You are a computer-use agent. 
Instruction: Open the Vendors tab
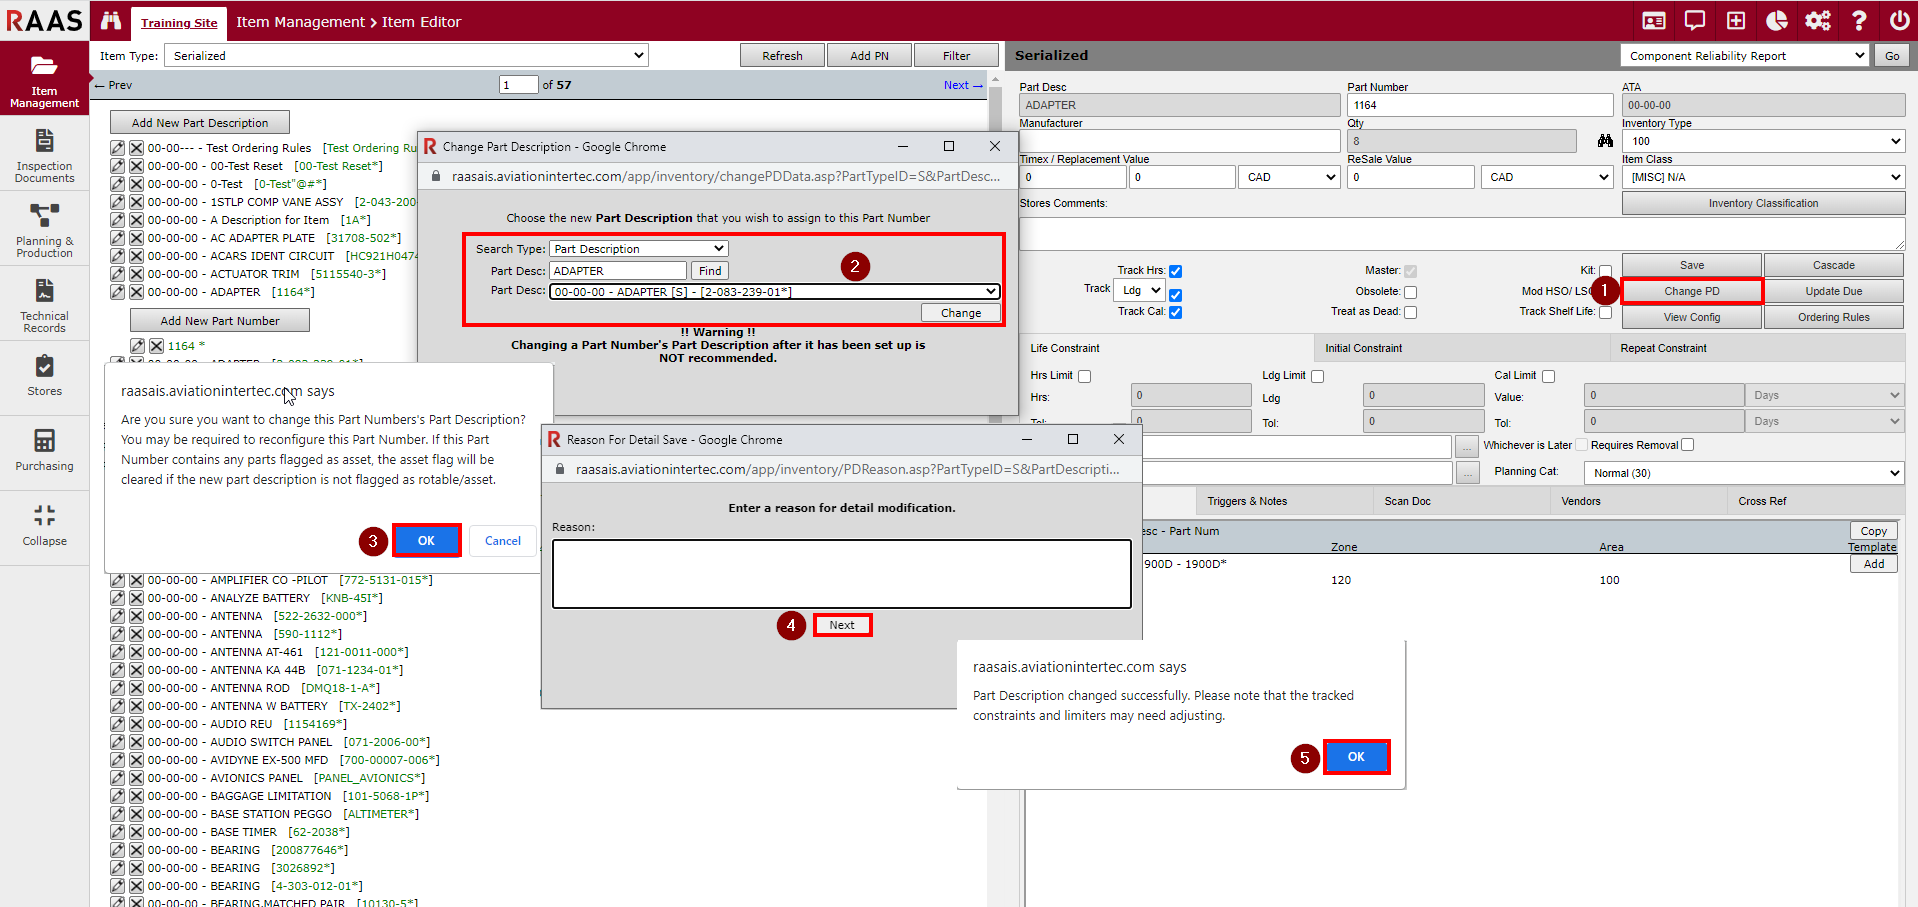(1580, 501)
